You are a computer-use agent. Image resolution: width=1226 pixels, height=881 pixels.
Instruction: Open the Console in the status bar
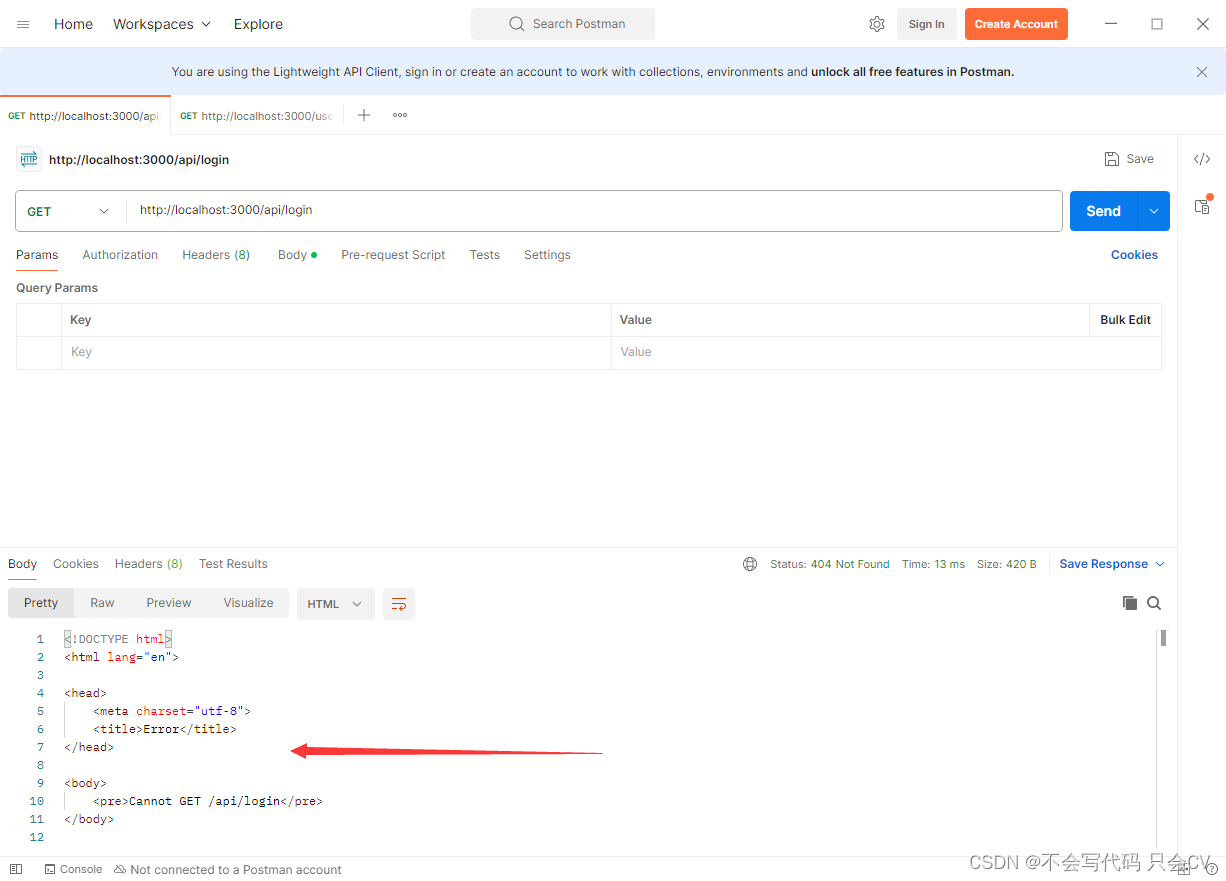click(x=73, y=869)
